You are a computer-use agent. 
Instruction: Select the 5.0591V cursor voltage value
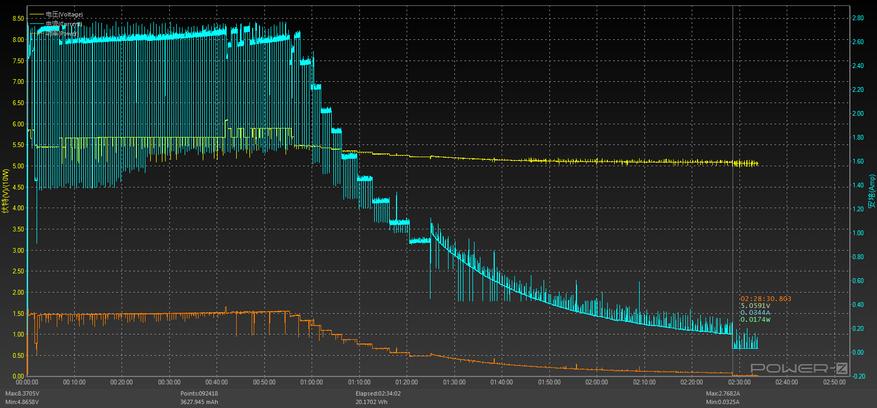point(756,305)
